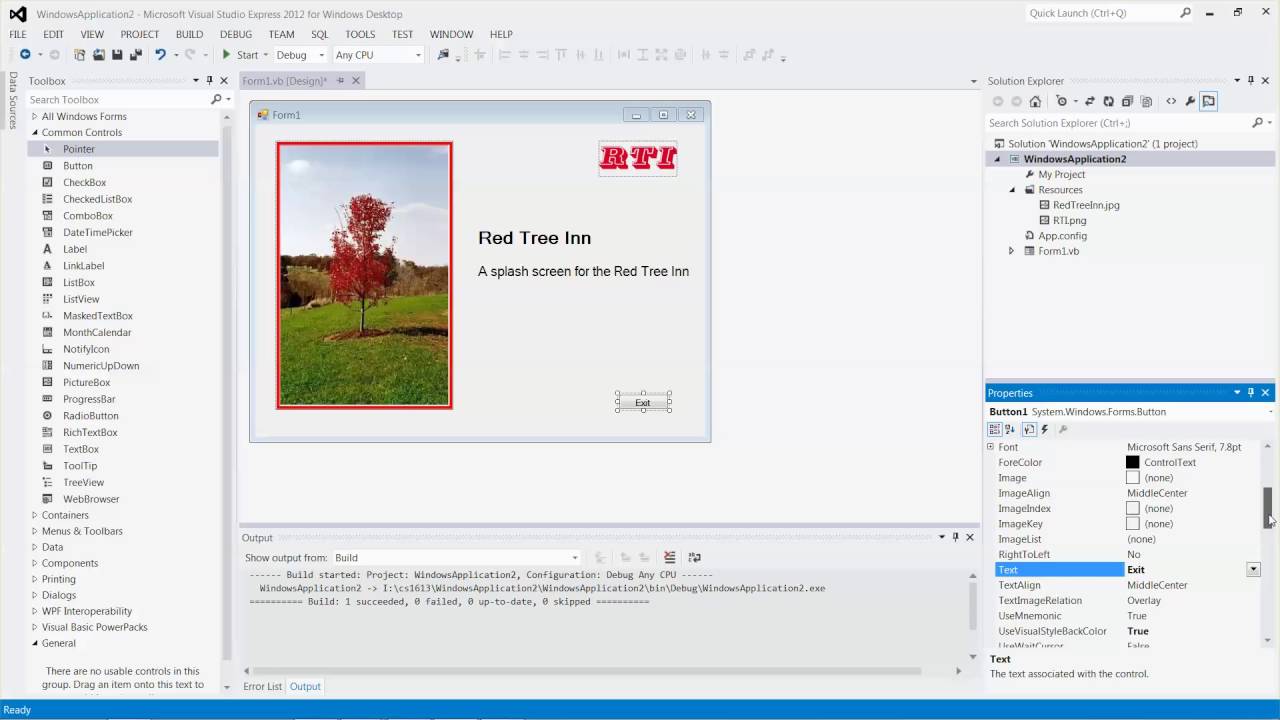1280x720 pixels.
Task: Click the Open File toolbar icon
Action: click(x=99, y=55)
